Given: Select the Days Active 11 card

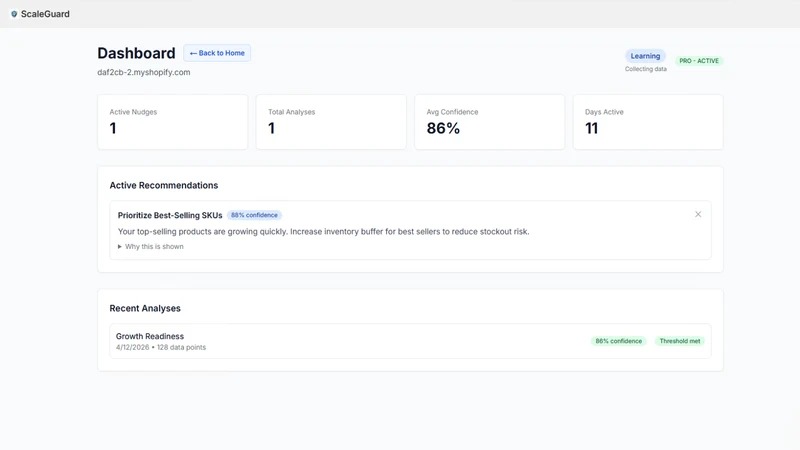Looking at the screenshot, I should tap(648, 122).
